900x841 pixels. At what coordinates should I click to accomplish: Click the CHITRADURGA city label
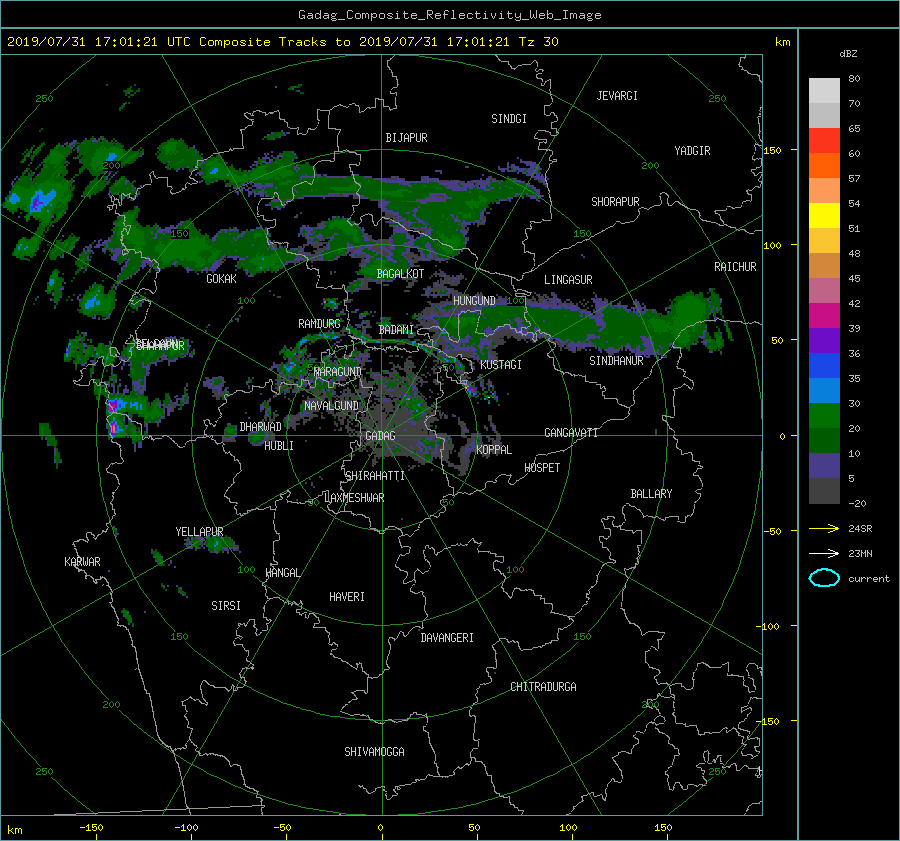[543, 687]
